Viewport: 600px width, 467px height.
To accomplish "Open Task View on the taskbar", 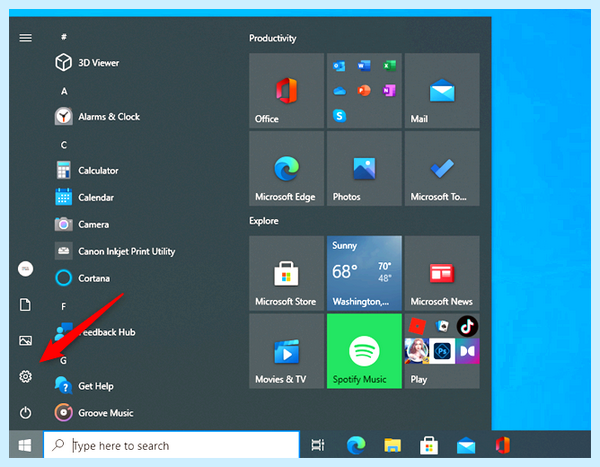I will 318,445.
